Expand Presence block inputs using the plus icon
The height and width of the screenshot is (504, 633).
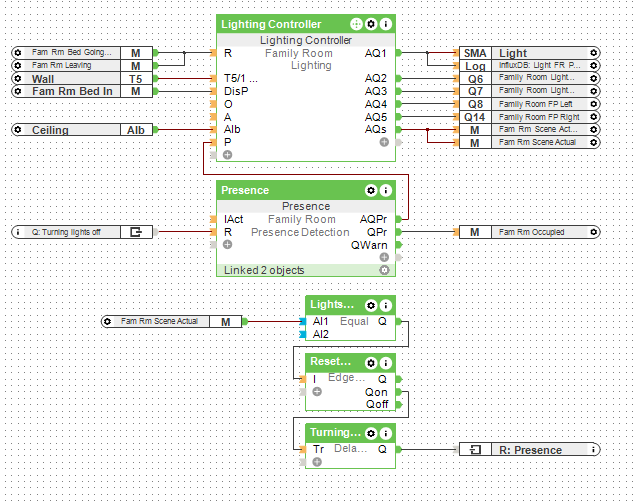coord(227,245)
